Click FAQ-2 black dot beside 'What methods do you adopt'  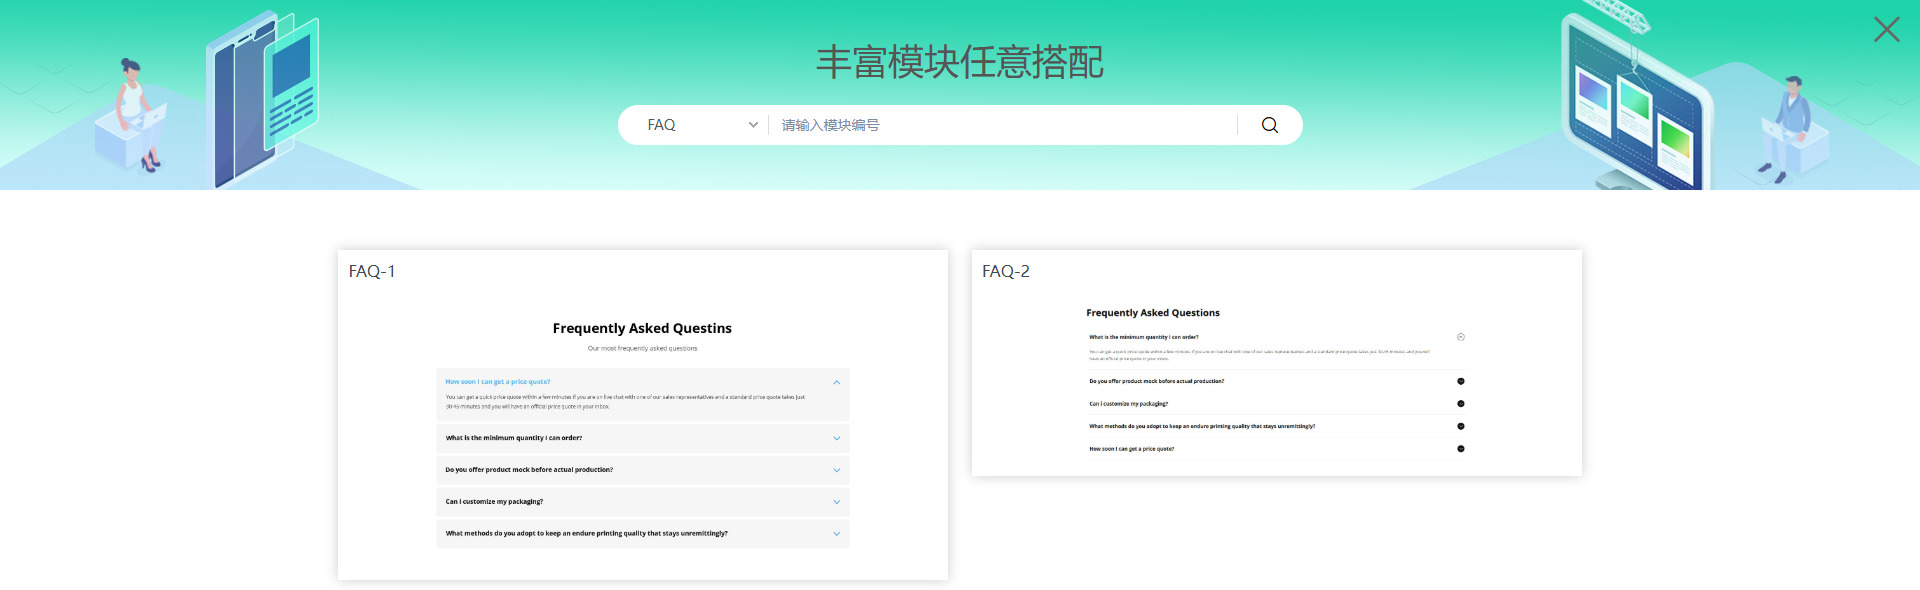pyautogui.click(x=1461, y=426)
